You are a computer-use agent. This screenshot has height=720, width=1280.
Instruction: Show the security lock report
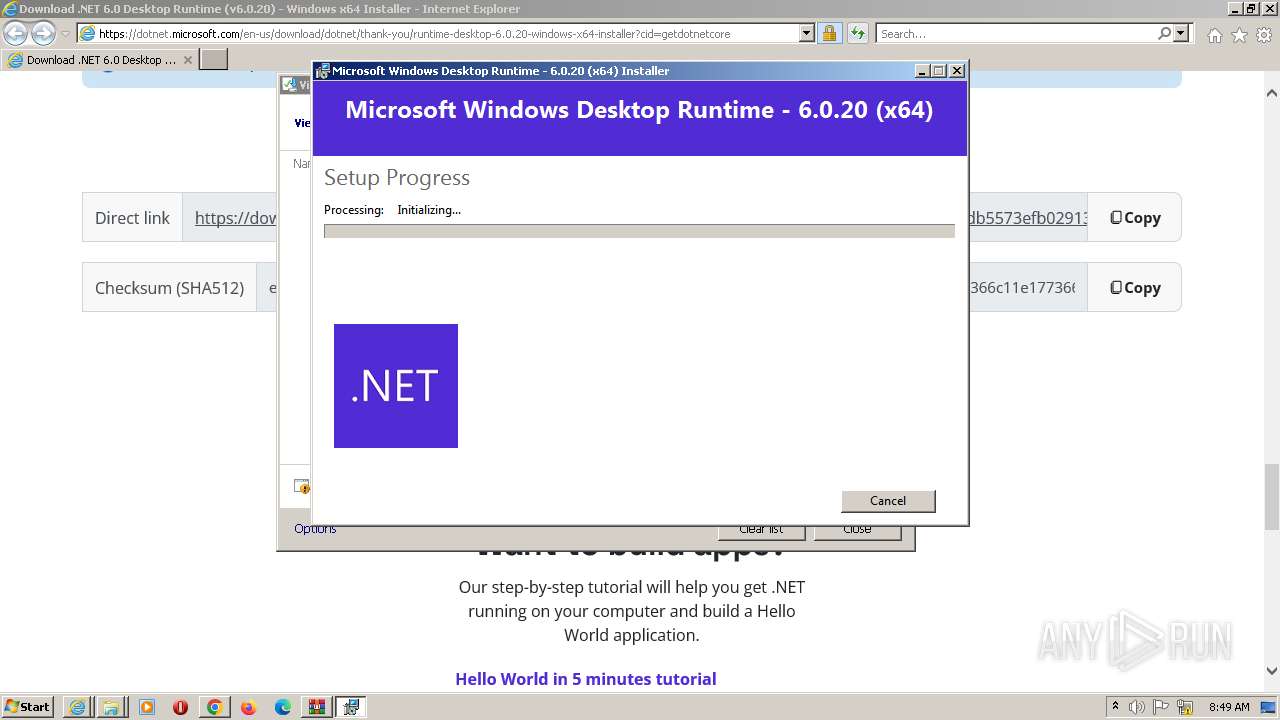coord(829,33)
